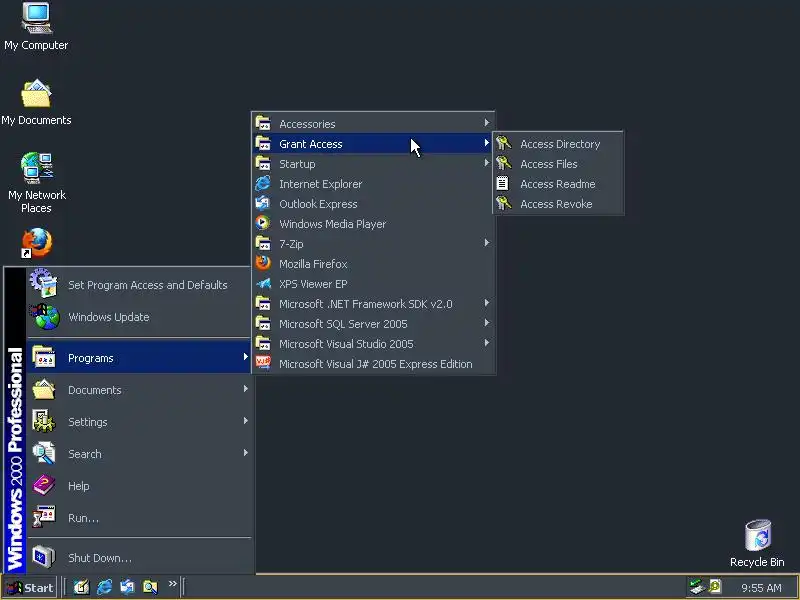
Task: Choose Access Files from the Grant Access submenu
Action: click(558, 163)
